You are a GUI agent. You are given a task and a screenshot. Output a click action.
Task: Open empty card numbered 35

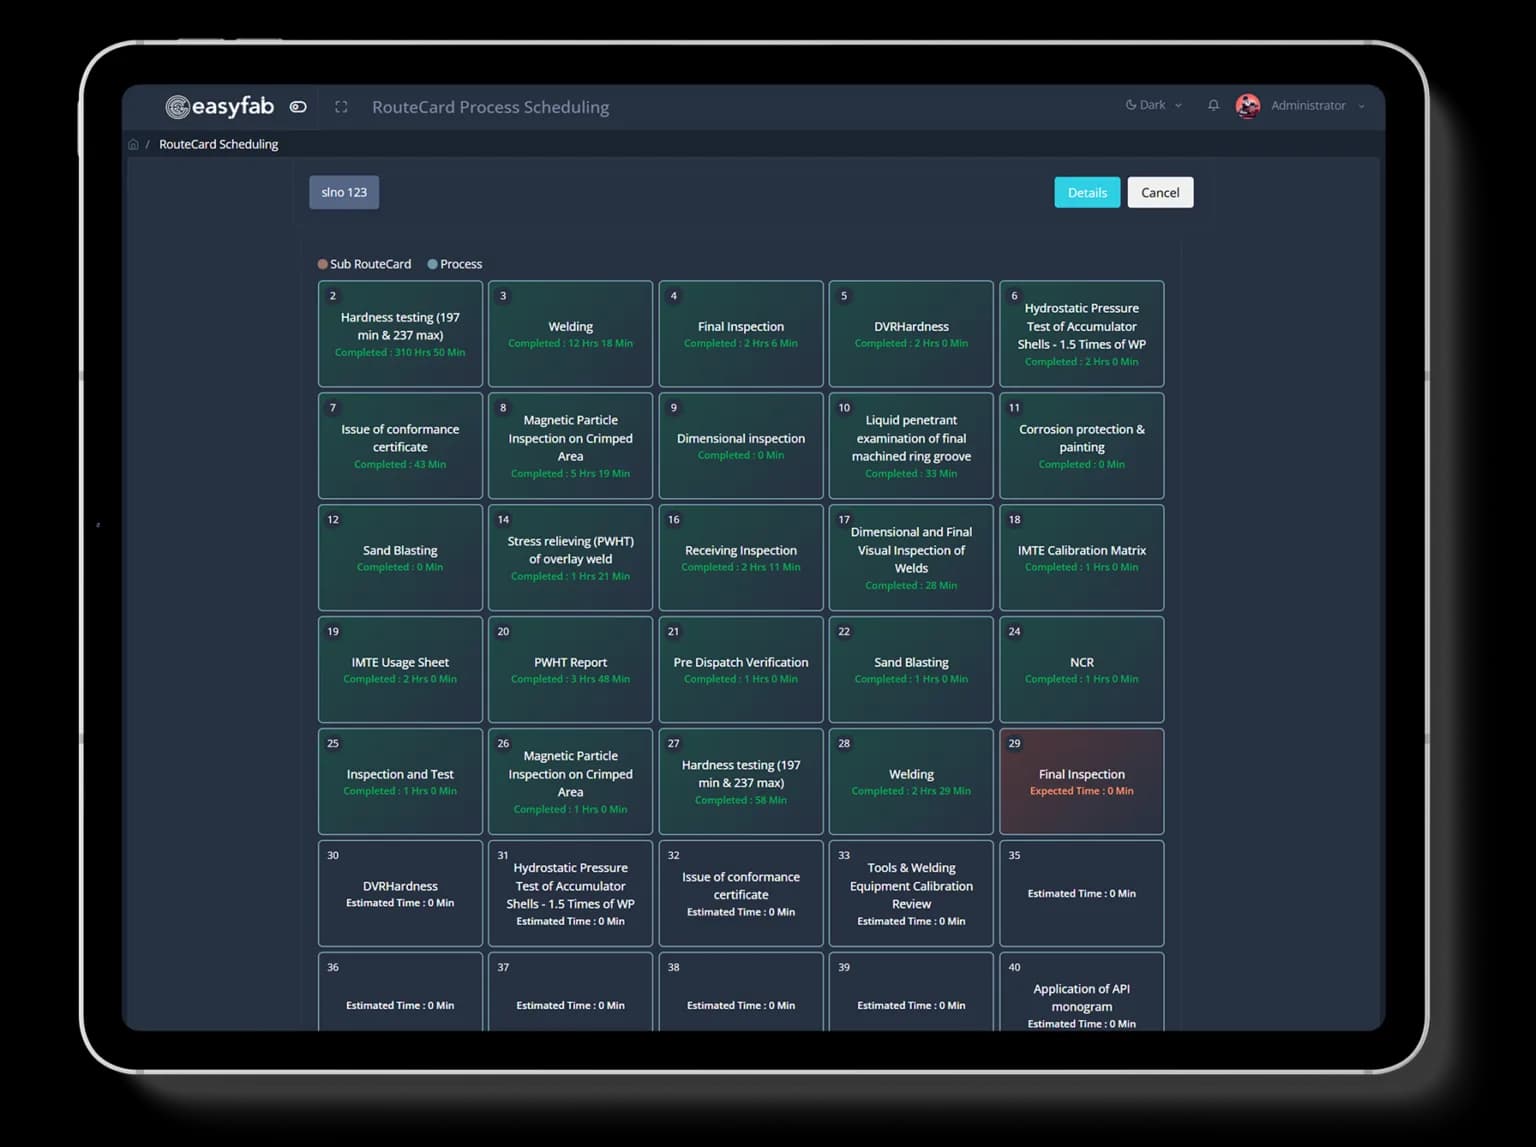[1082, 894]
